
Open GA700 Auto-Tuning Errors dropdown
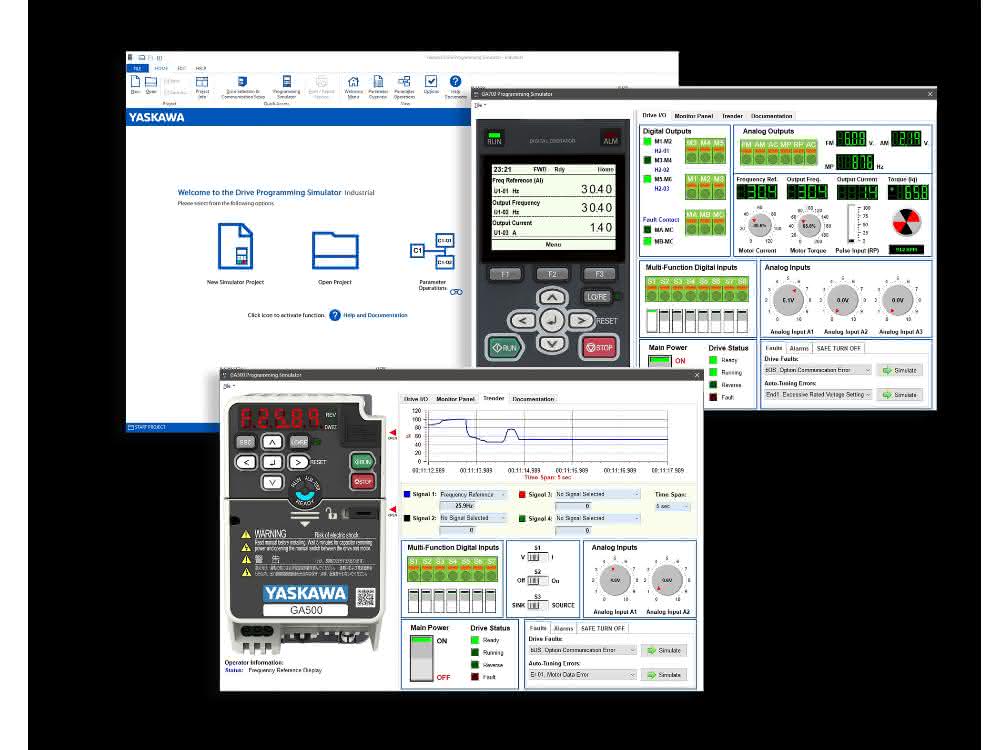[x=818, y=395]
